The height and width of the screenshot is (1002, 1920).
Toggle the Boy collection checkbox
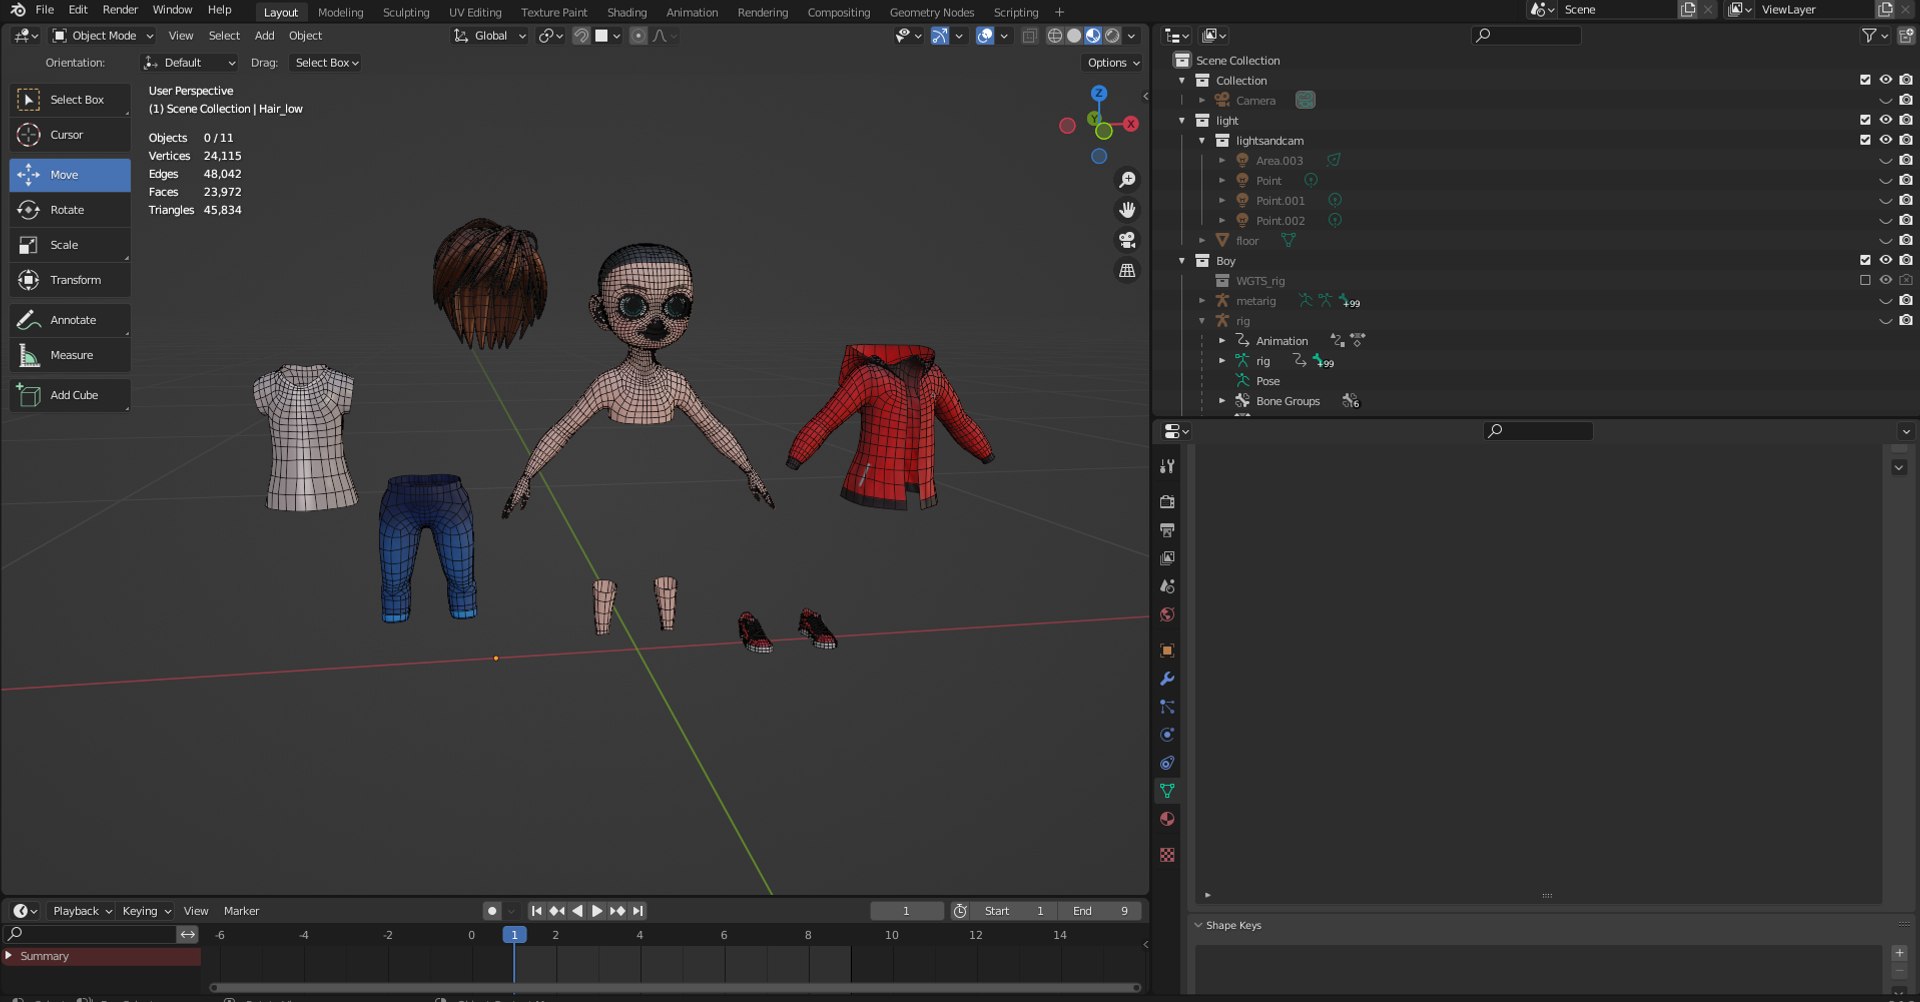[x=1865, y=260]
